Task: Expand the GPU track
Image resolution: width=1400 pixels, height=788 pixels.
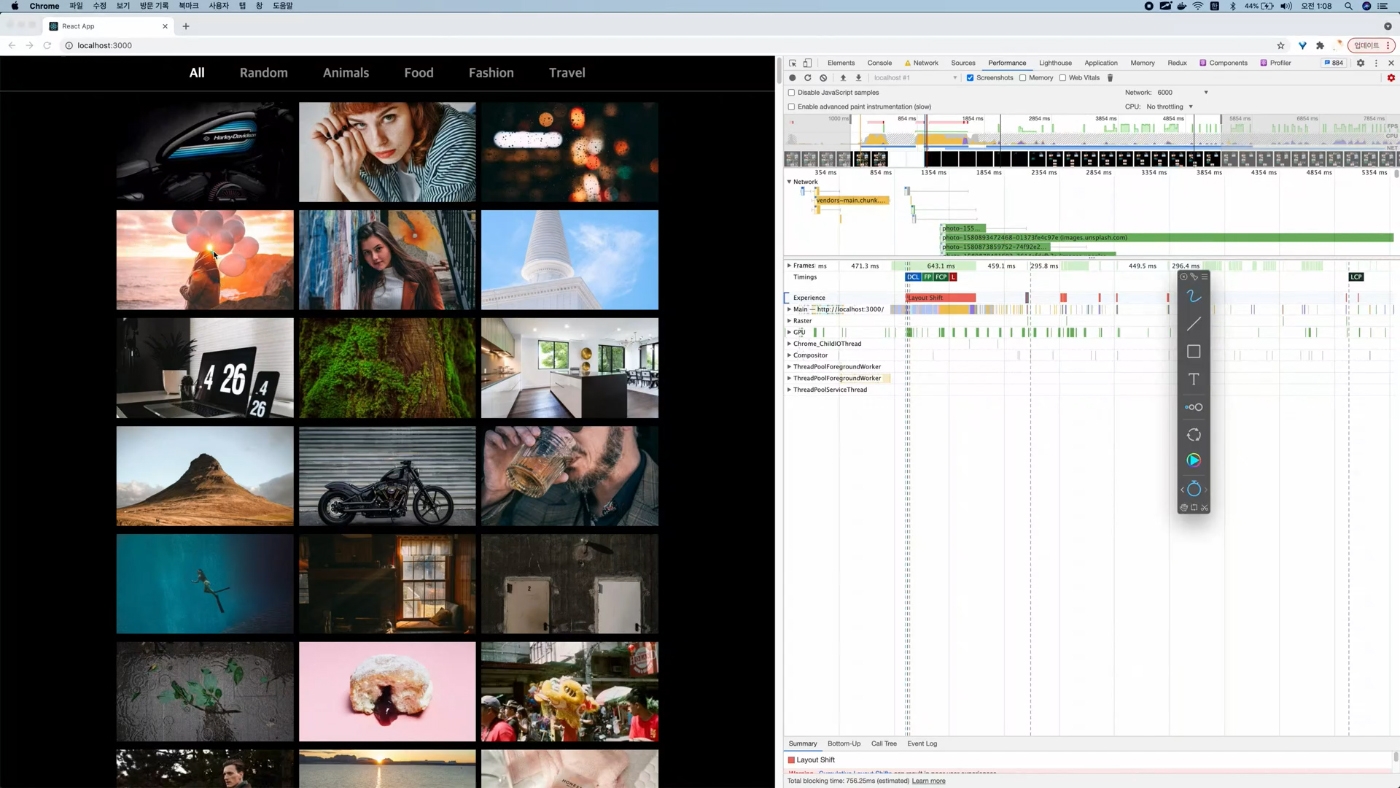Action: [x=789, y=332]
